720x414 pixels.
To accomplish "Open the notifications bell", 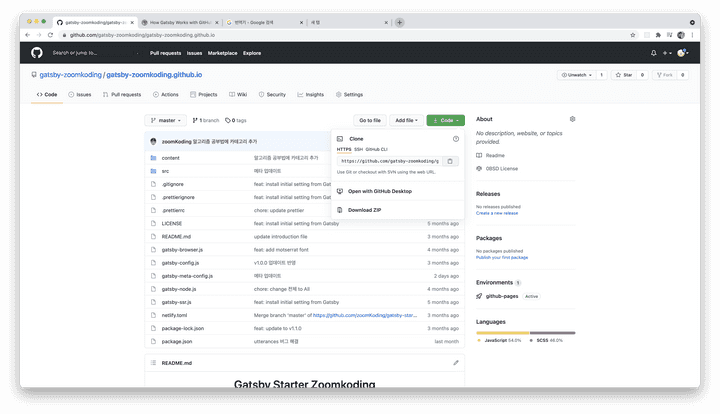I will tap(653, 53).
